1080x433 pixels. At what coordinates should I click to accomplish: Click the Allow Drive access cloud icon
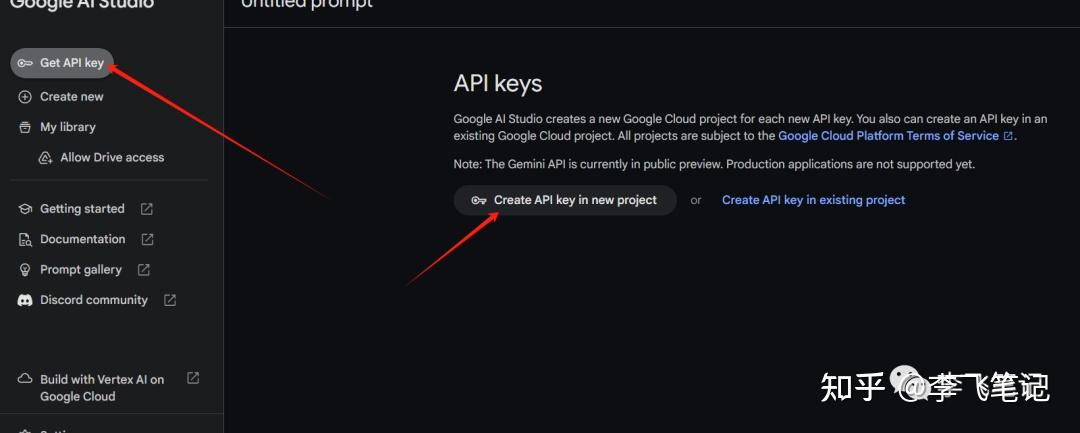click(x=45, y=158)
